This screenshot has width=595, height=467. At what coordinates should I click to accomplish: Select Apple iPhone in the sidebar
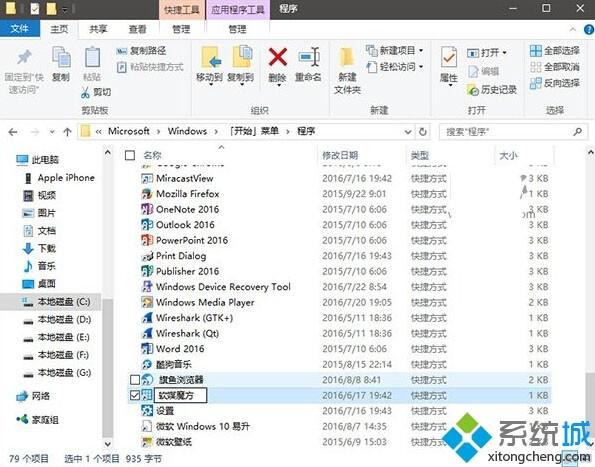click(60, 178)
